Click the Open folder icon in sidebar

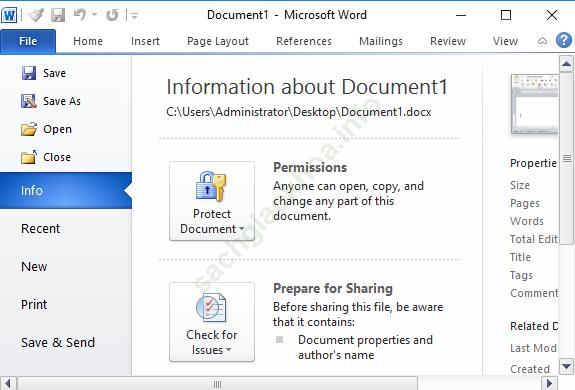[29, 129]
